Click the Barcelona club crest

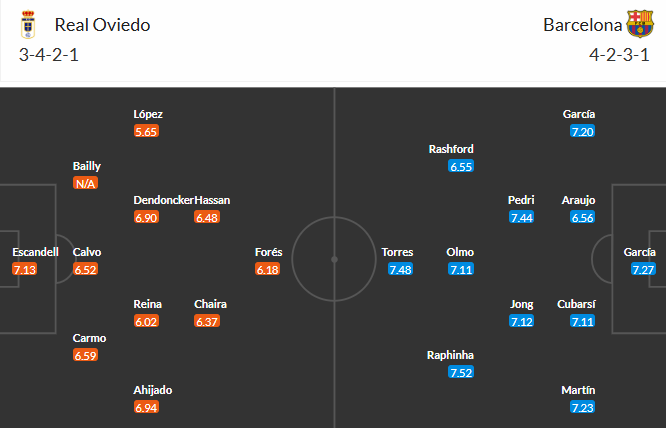640,25
